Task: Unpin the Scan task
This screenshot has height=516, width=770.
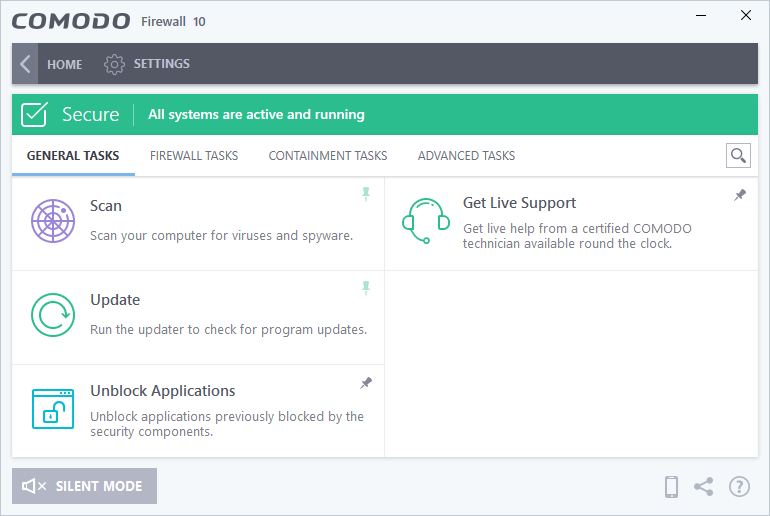Action: pos(366,194)
